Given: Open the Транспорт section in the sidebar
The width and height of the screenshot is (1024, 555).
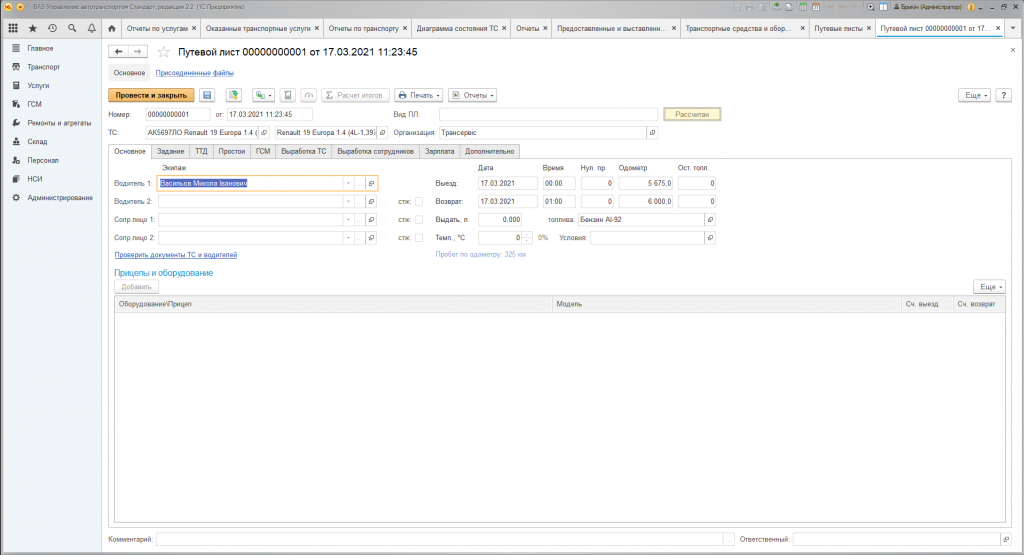Looking at the screenshot, I should (x=44, y=67).
